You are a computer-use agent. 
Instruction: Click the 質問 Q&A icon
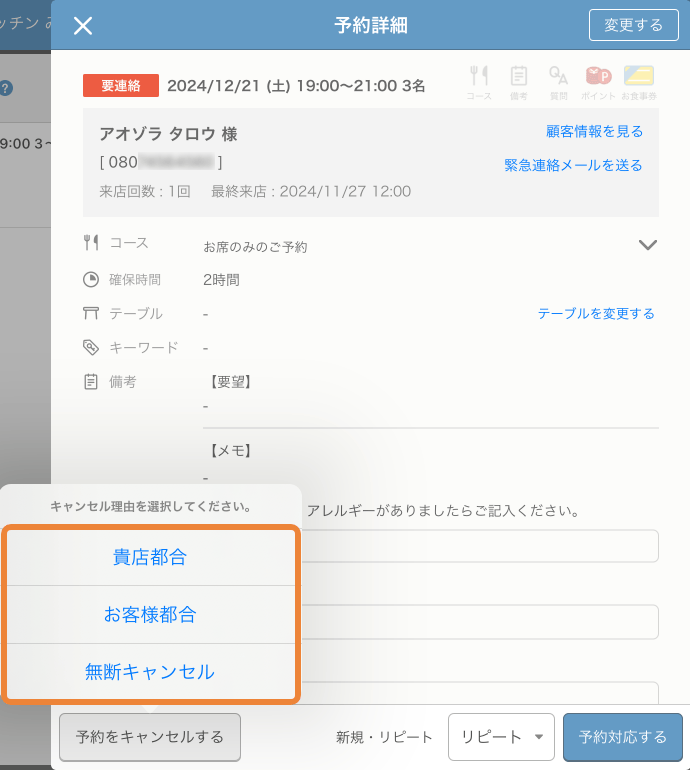pos(558,77)
